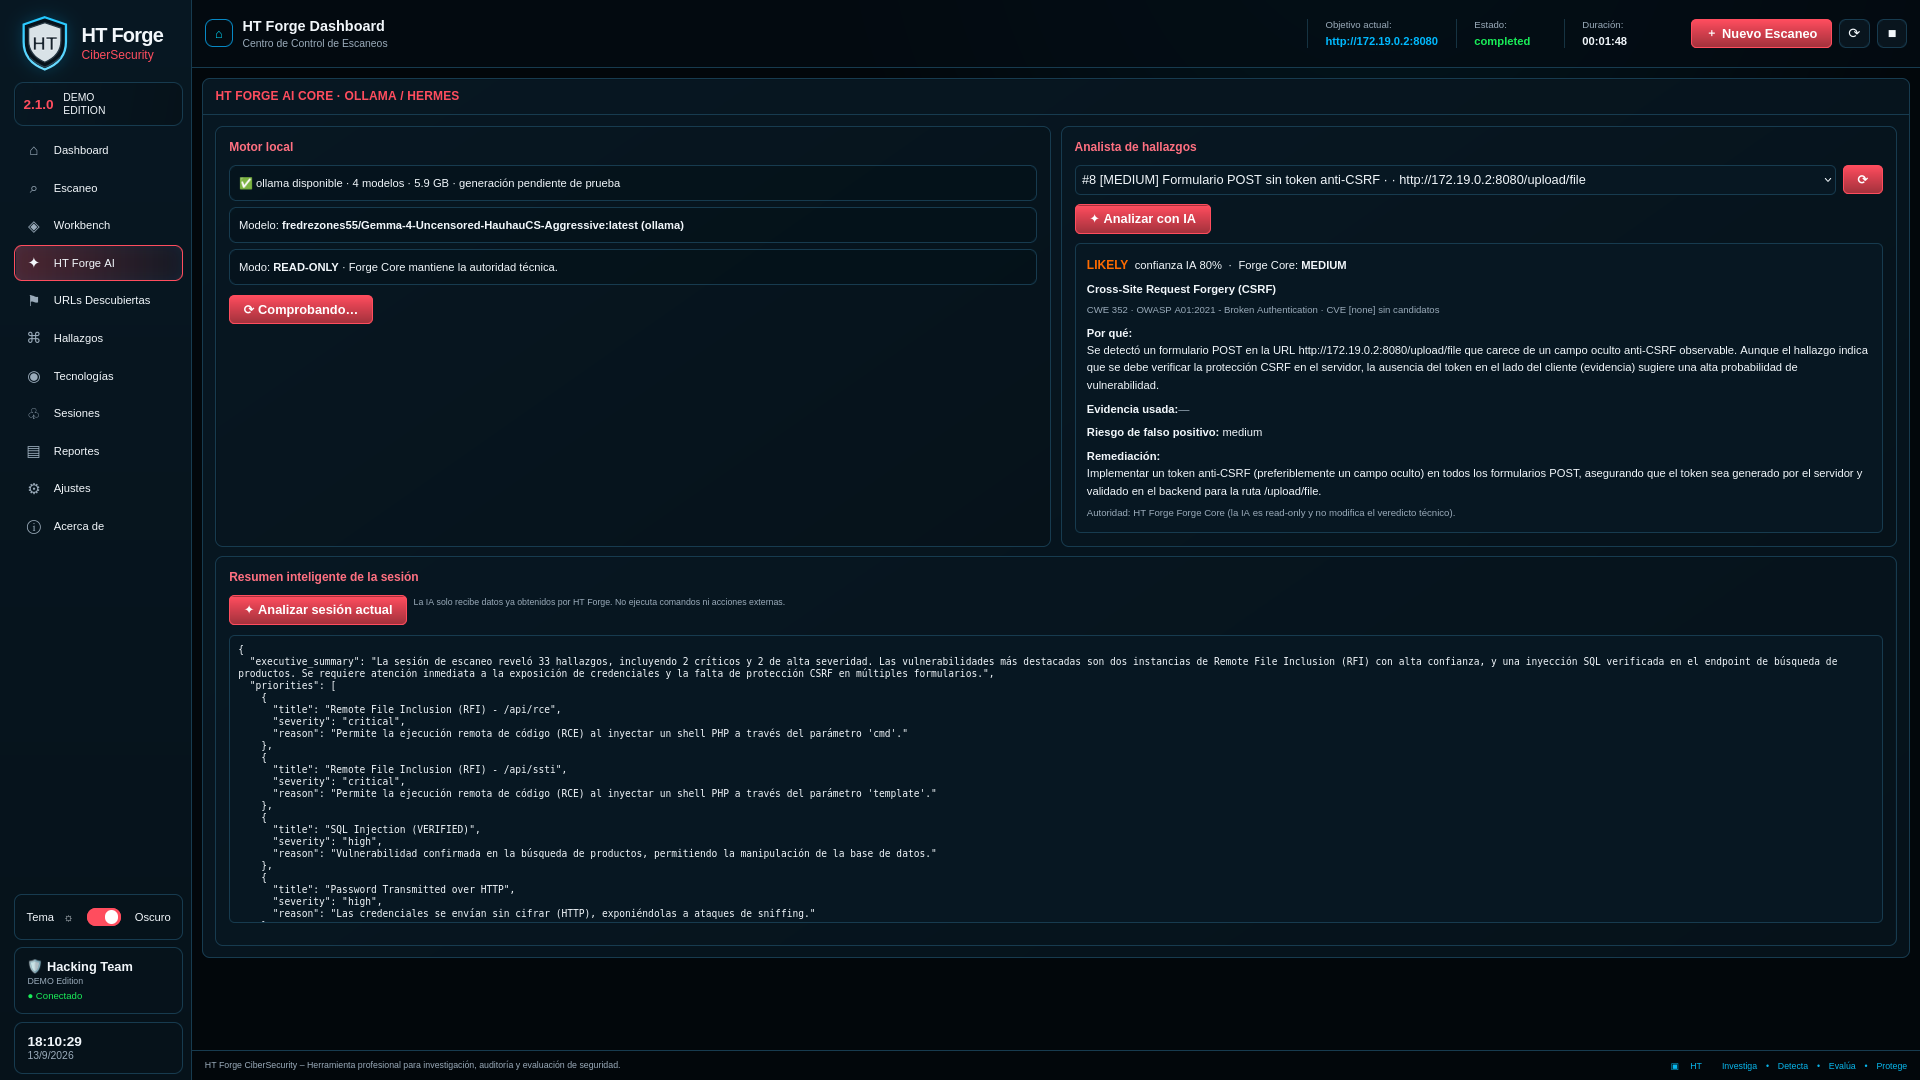
Task: Click the Evalúa footer link
Action: click(x=1842, y=1066)
